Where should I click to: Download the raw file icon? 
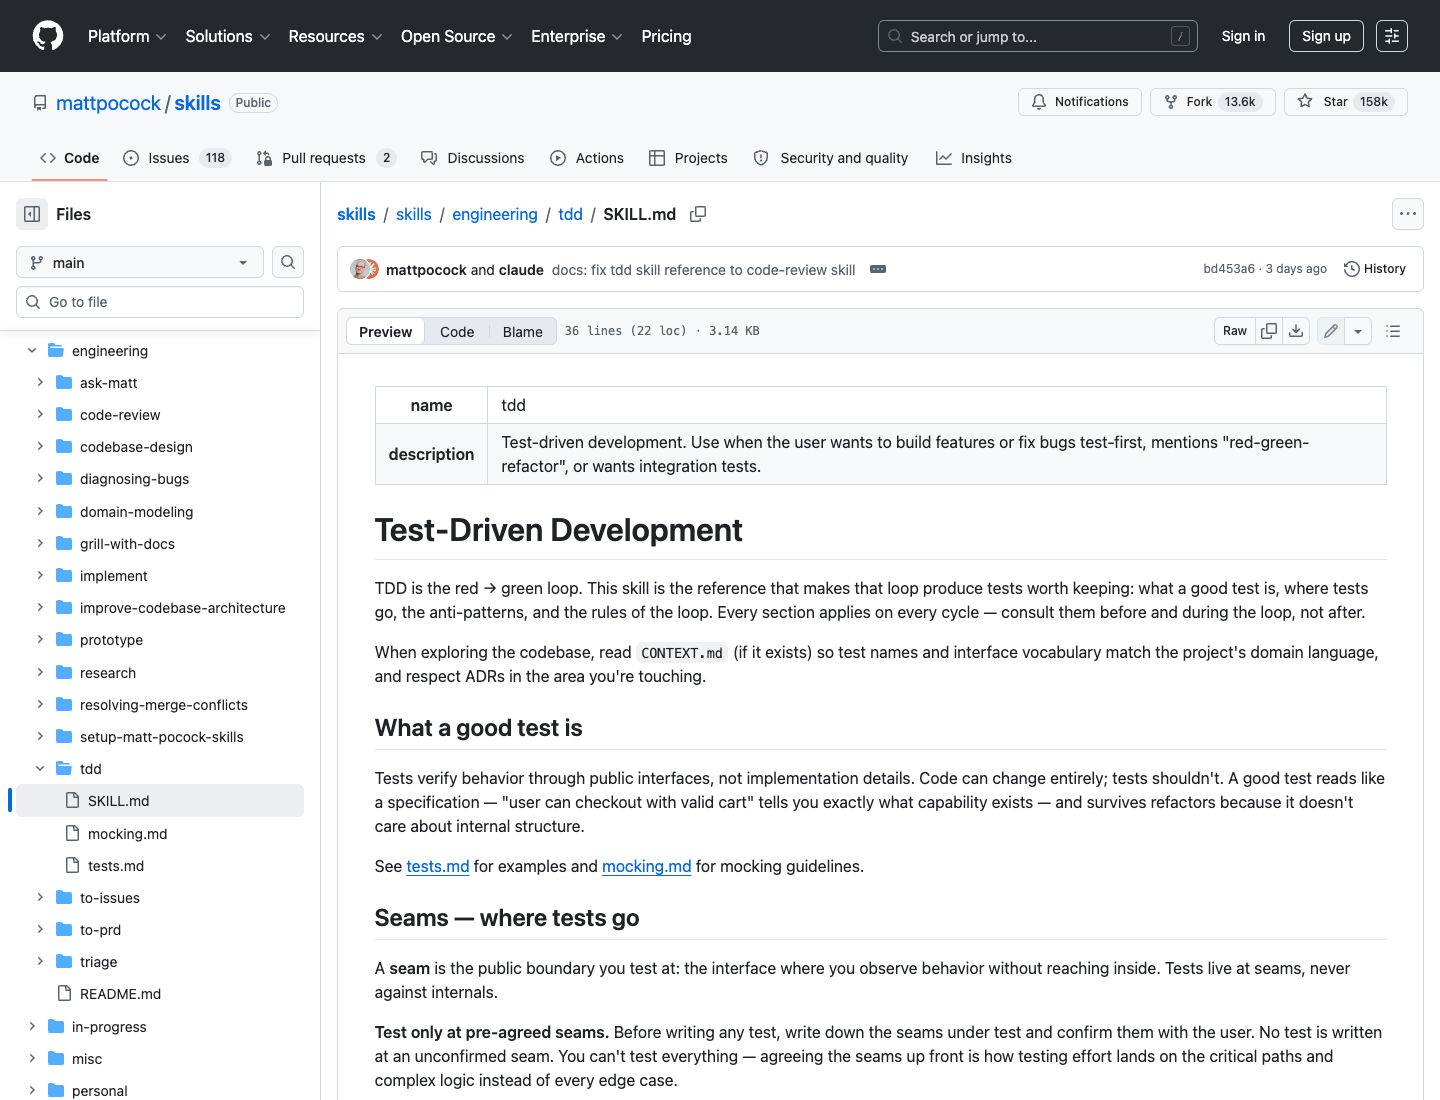(1296, 331)
